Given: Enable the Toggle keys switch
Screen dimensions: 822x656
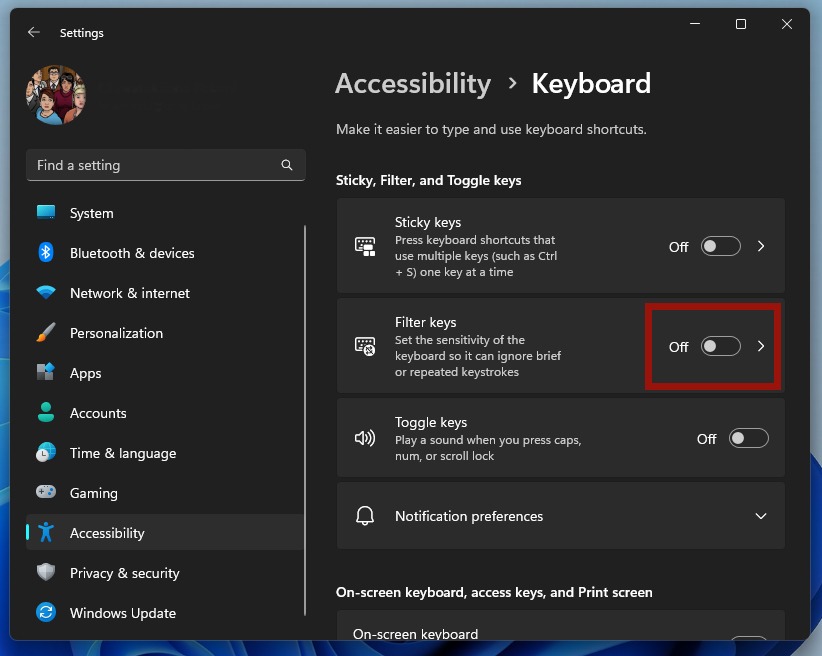Looking at the screenshot, I should [748, 438].
